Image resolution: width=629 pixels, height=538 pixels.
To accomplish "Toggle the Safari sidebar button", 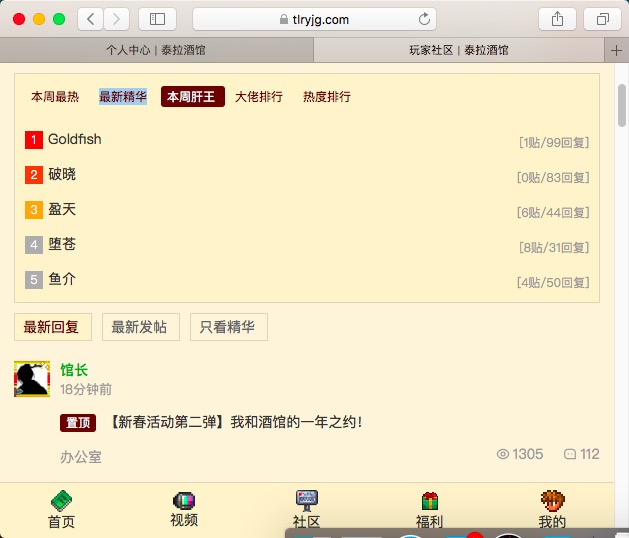I will click(157, 19).
